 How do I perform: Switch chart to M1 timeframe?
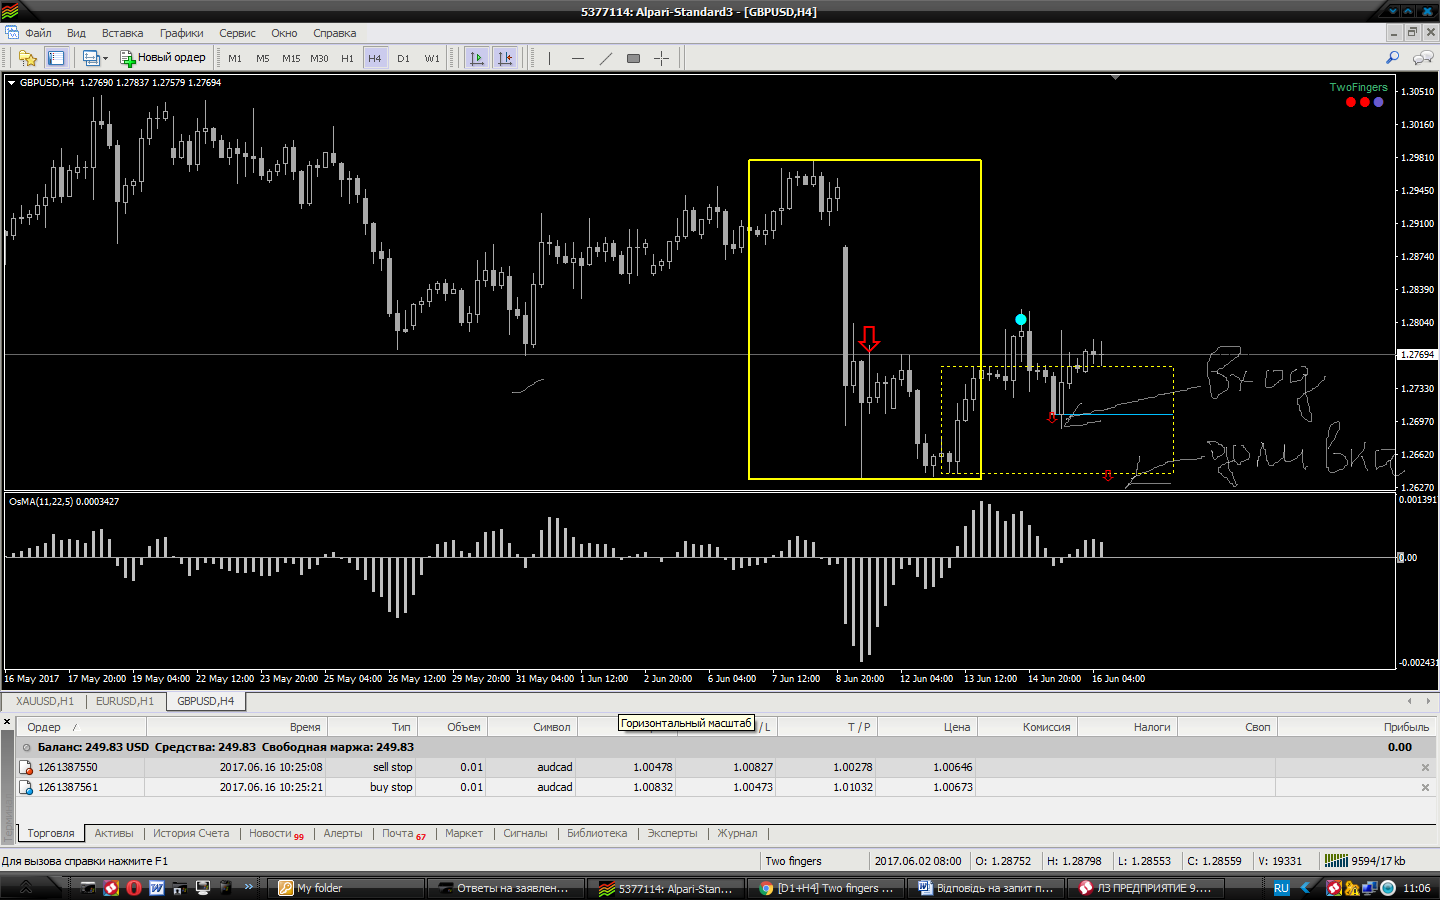point(235,58)
